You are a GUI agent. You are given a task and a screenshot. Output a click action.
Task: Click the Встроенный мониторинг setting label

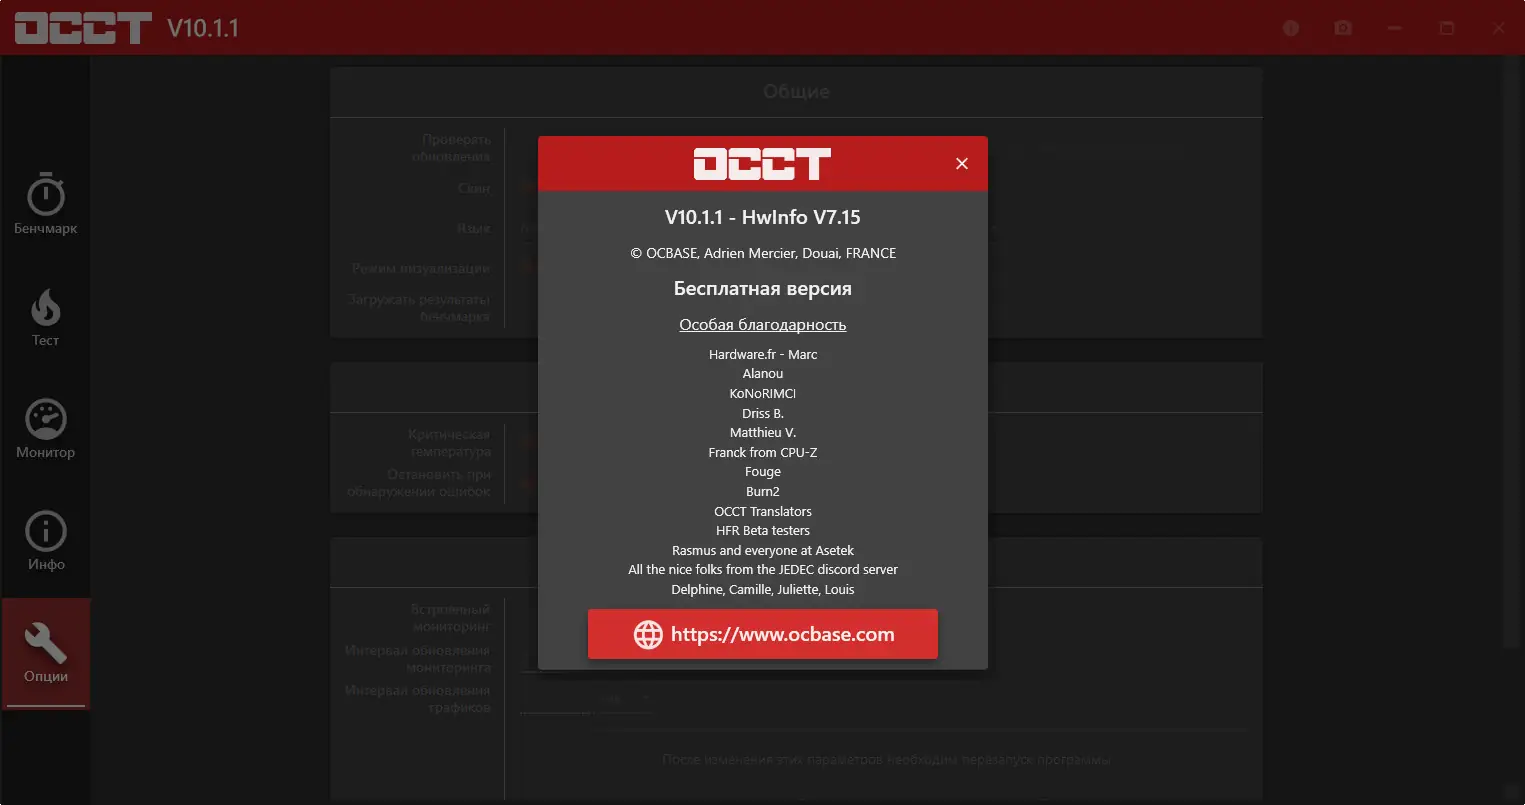pos(450,618)
